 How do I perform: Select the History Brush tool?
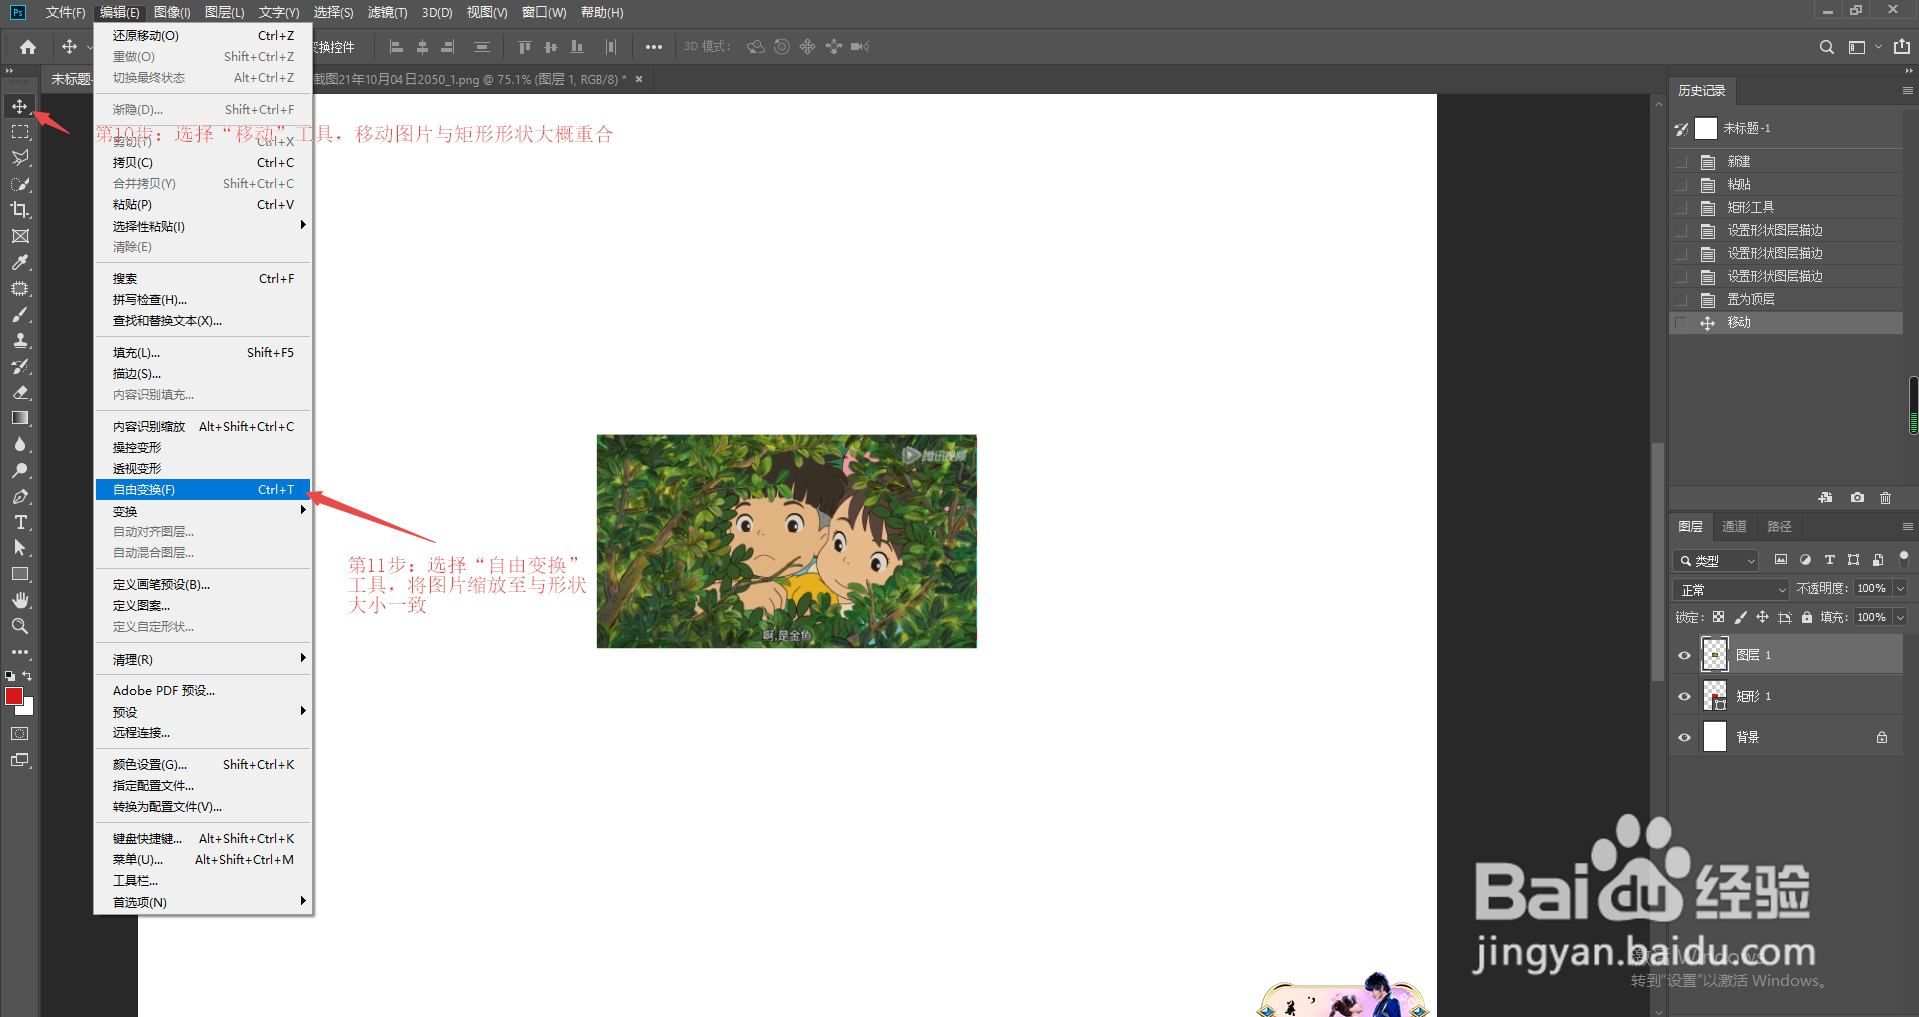(x=20, y=367)
